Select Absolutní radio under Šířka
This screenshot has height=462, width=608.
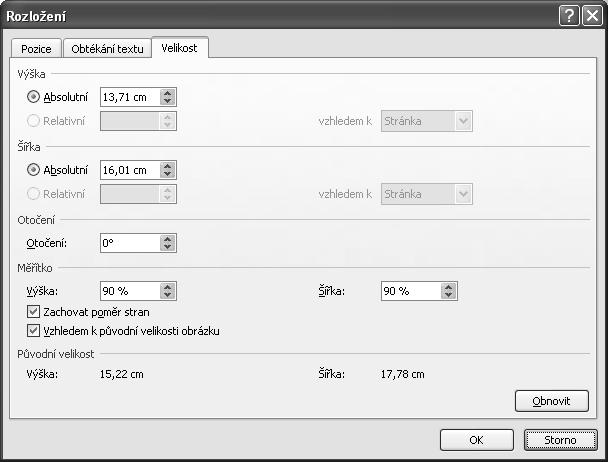[33, 170]
